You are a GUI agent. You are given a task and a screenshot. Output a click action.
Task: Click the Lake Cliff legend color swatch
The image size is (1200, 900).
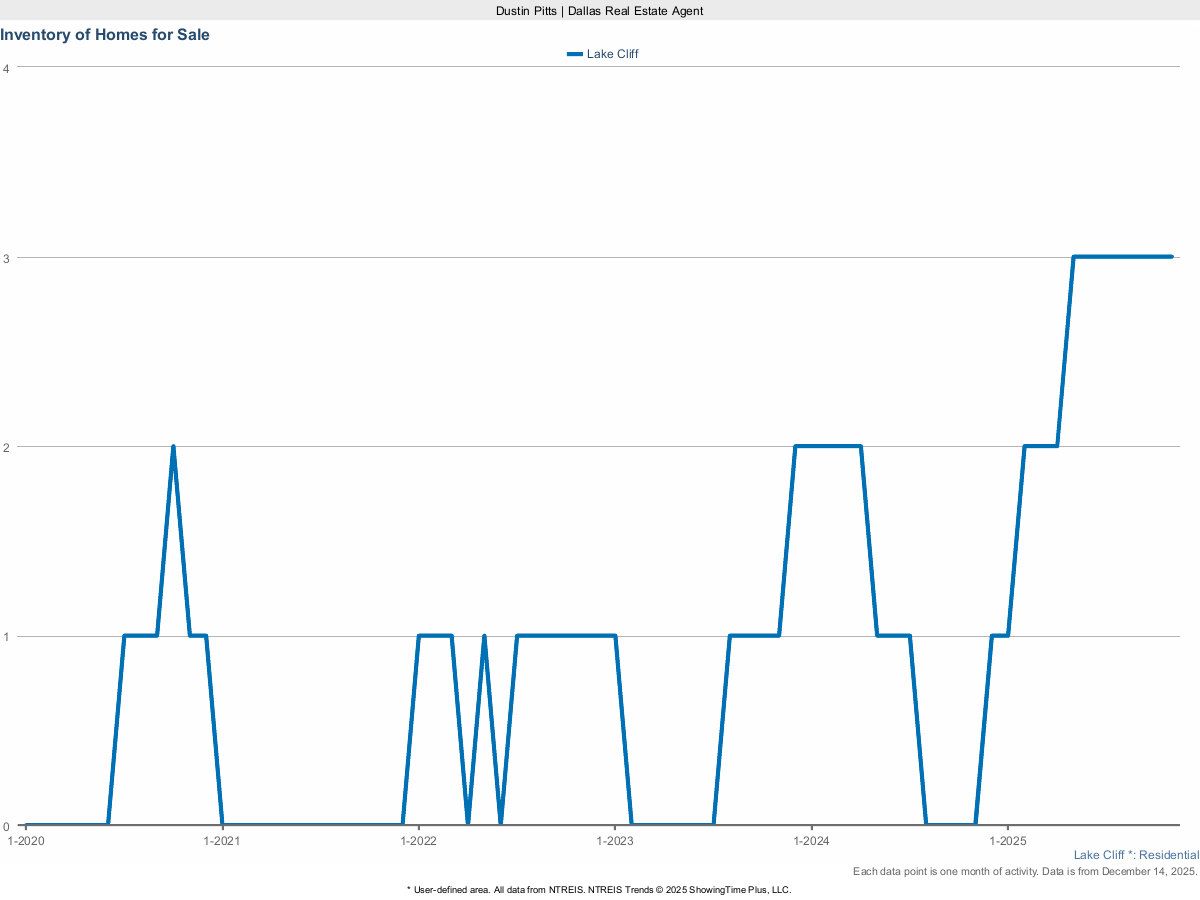pyautogui.click(x=574, y=54)
